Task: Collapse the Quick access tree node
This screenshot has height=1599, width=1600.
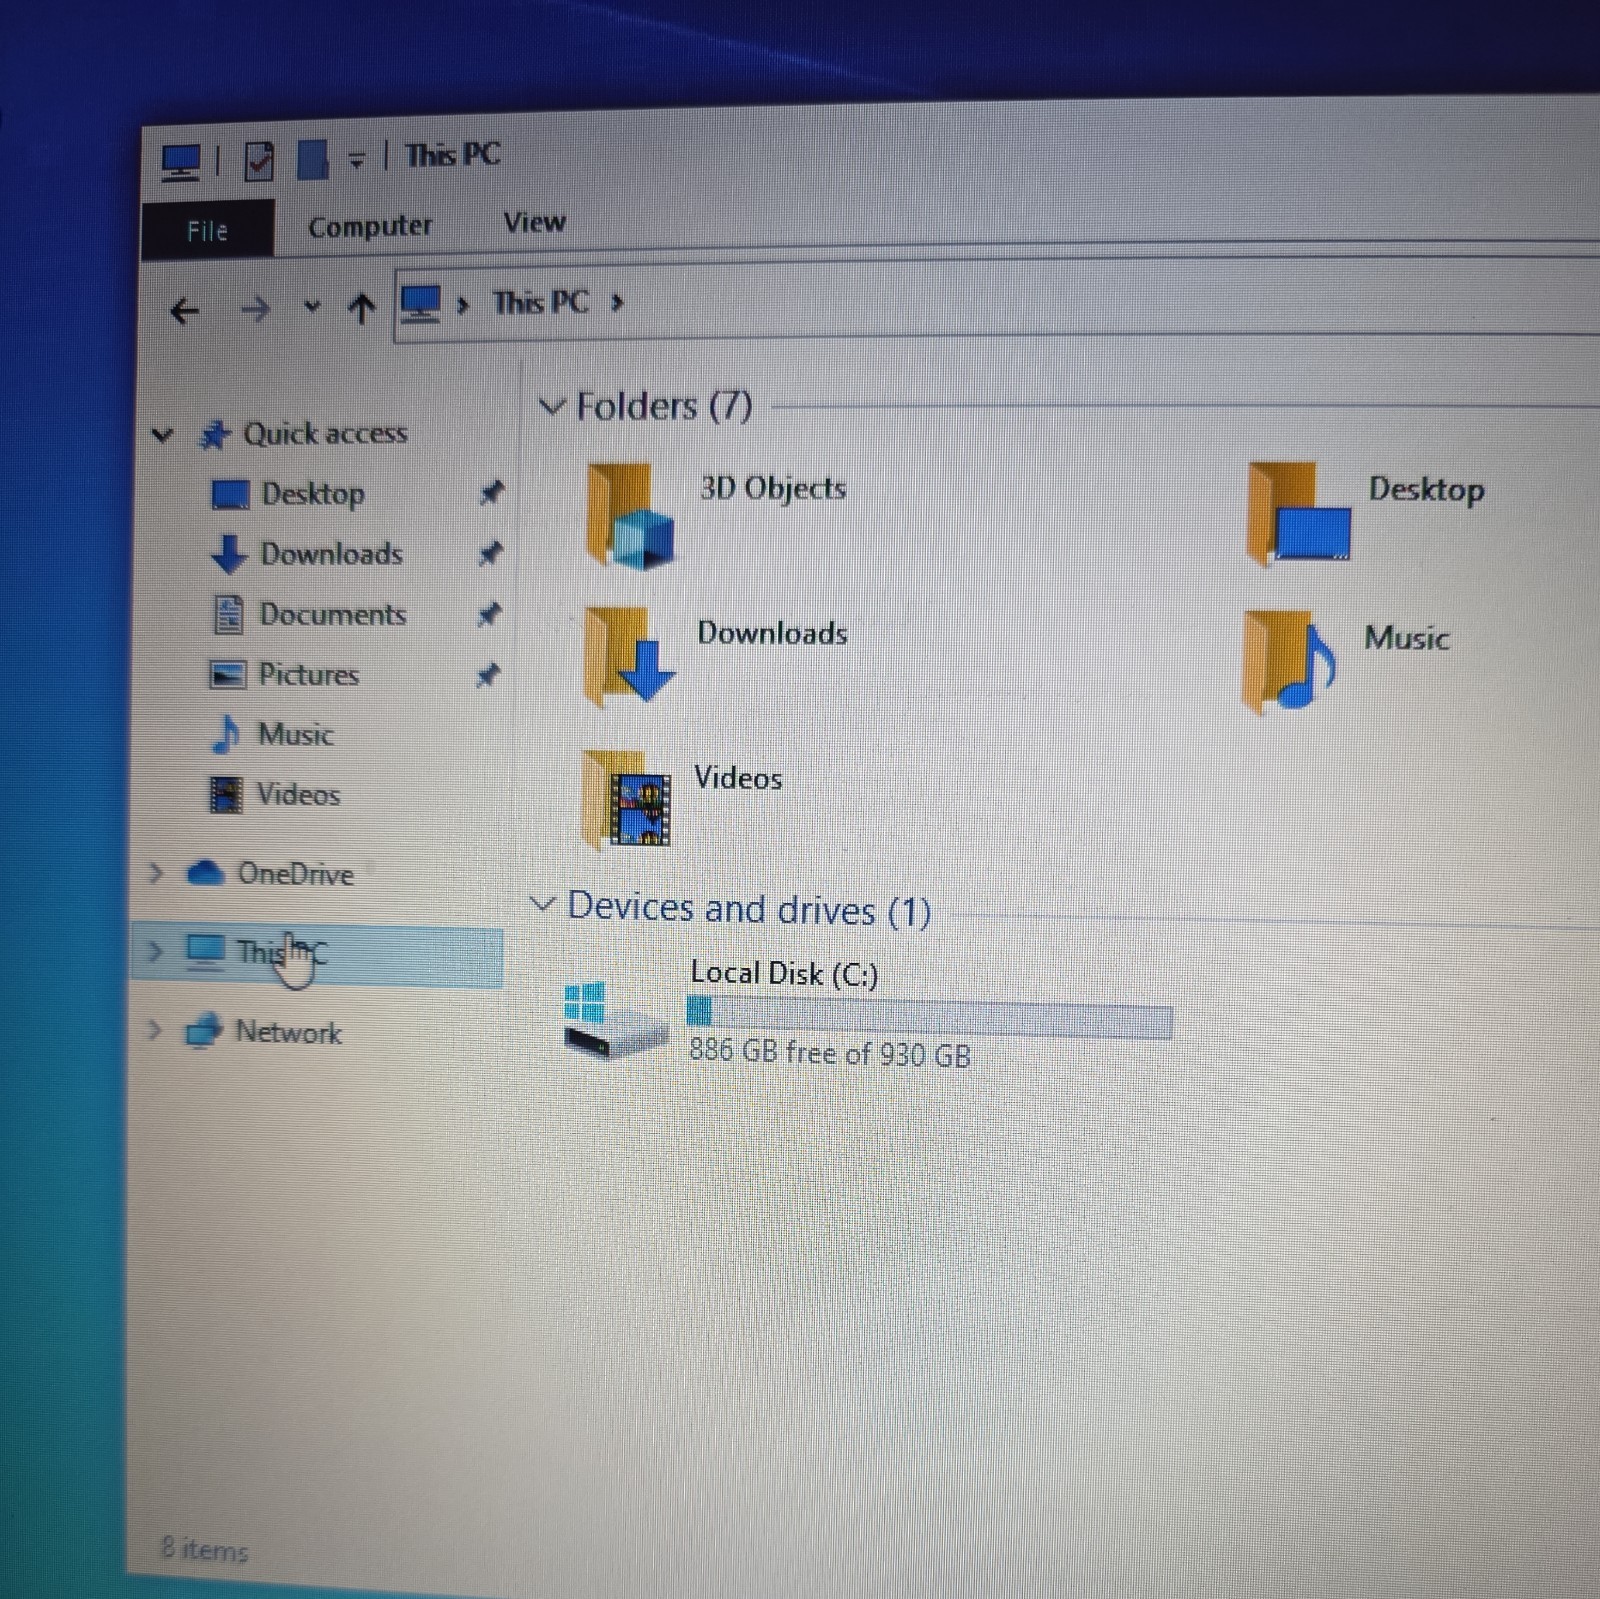Action: 161,435
